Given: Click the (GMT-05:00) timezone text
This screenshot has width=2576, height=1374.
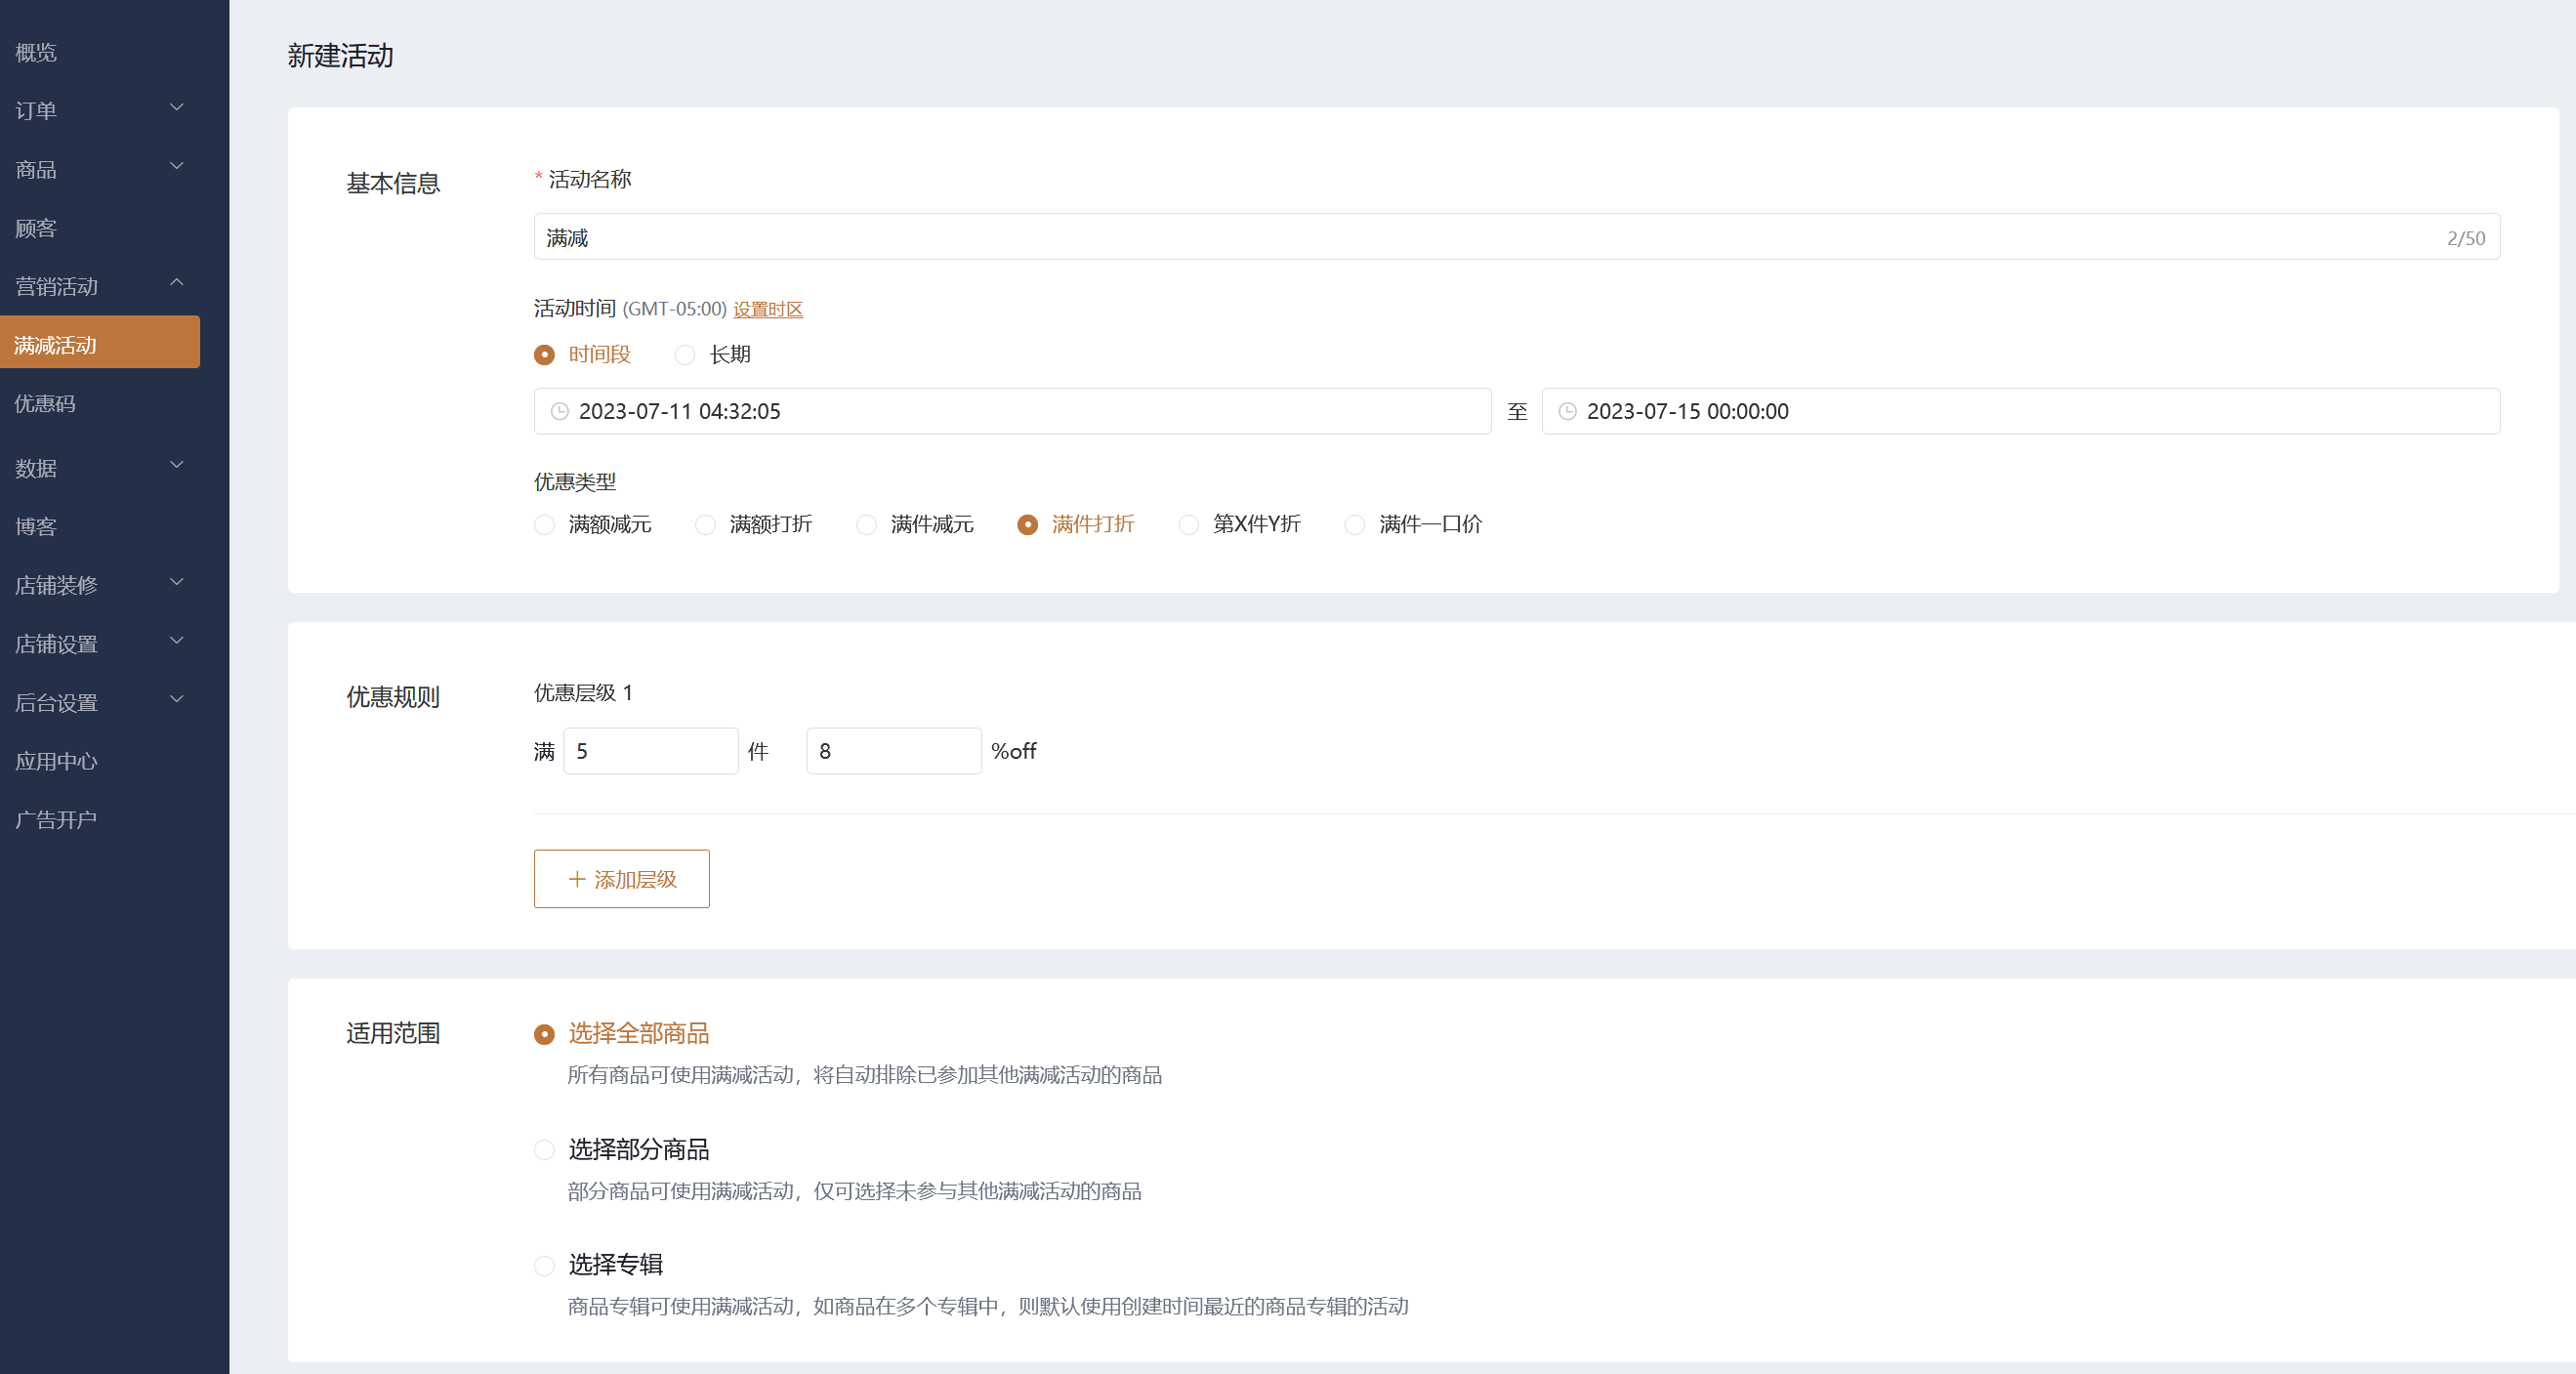Looking at the screenshot, I should tap(674, 309).
